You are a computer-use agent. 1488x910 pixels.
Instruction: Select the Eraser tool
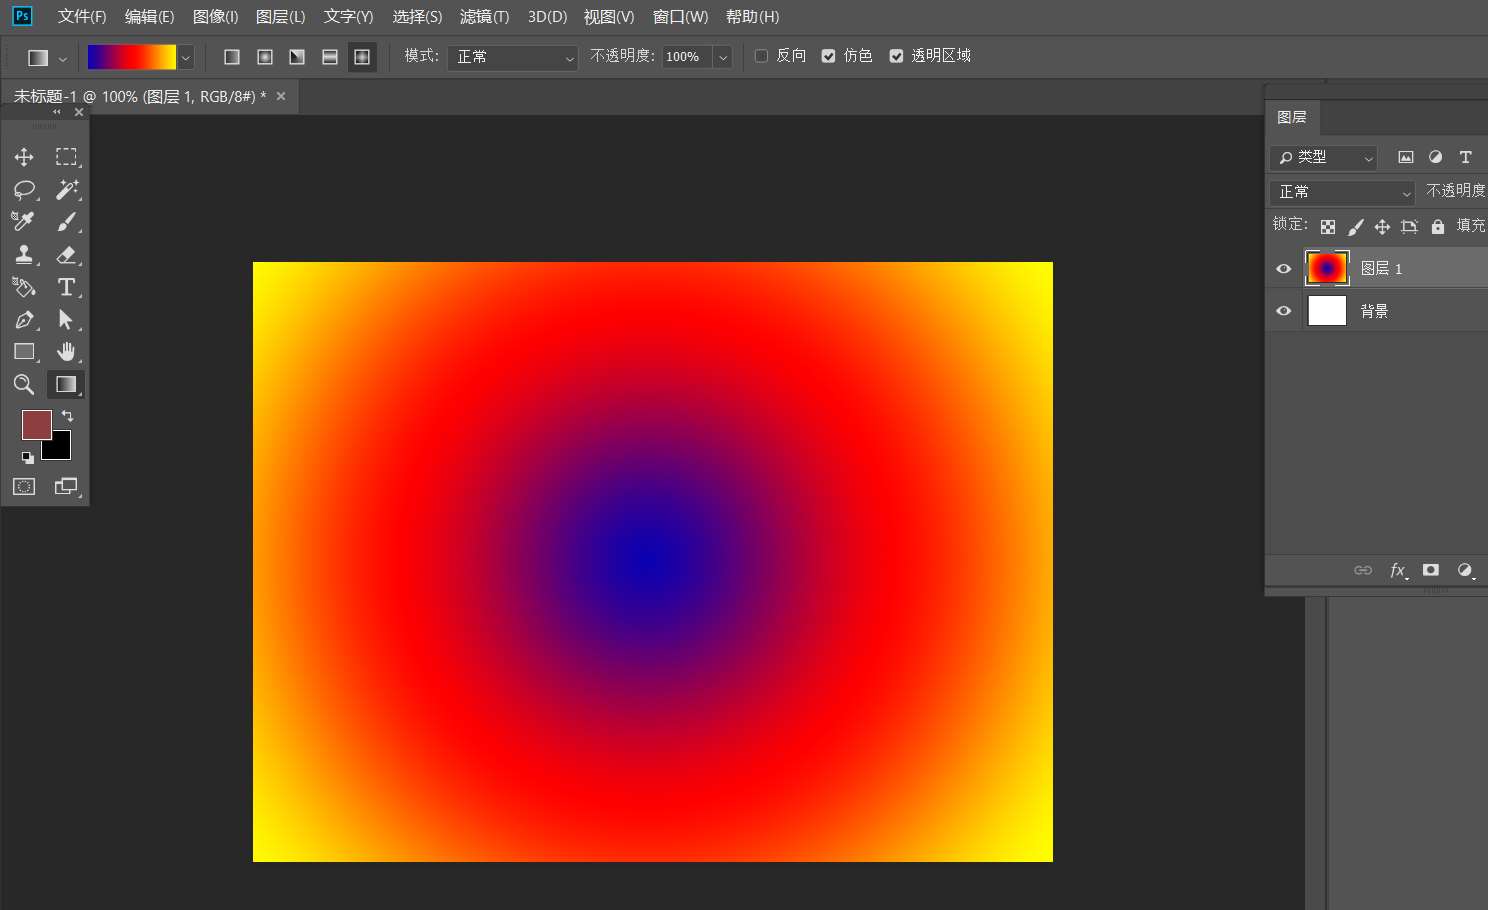pyautogui.click(x=66, y=254)
